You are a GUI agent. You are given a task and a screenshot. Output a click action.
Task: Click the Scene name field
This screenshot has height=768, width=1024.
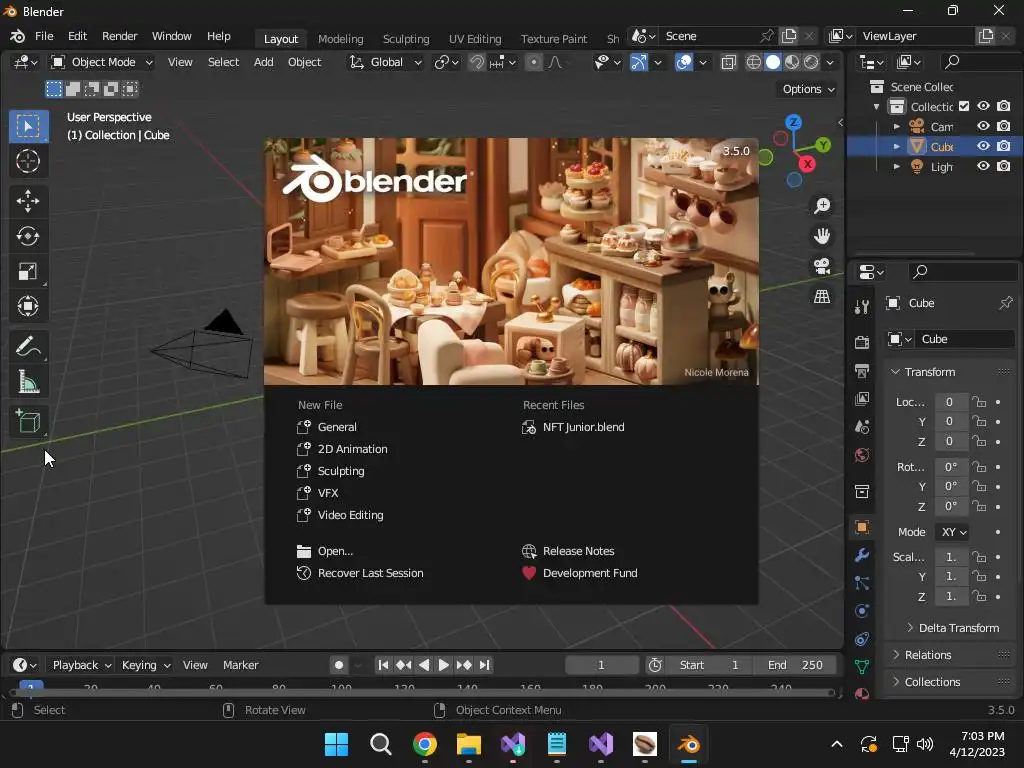pos(708,36)
